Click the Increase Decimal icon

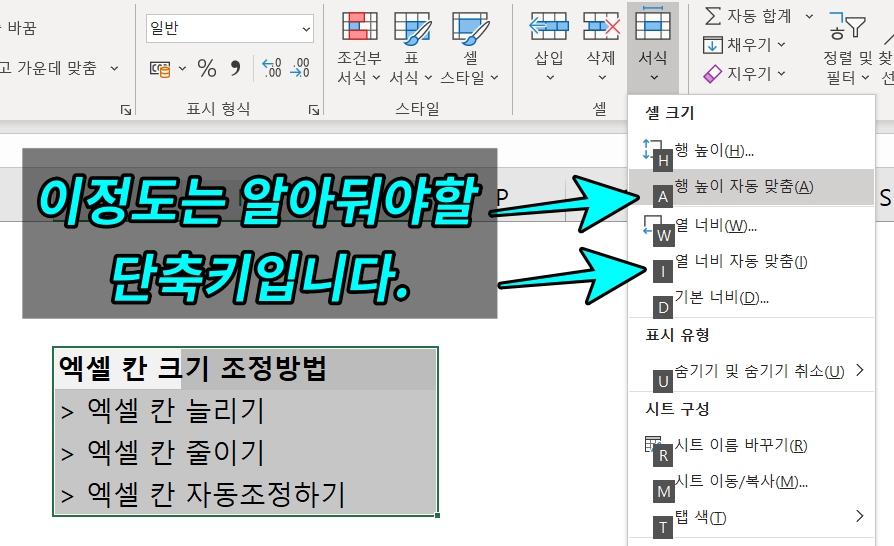click(272, 68)
